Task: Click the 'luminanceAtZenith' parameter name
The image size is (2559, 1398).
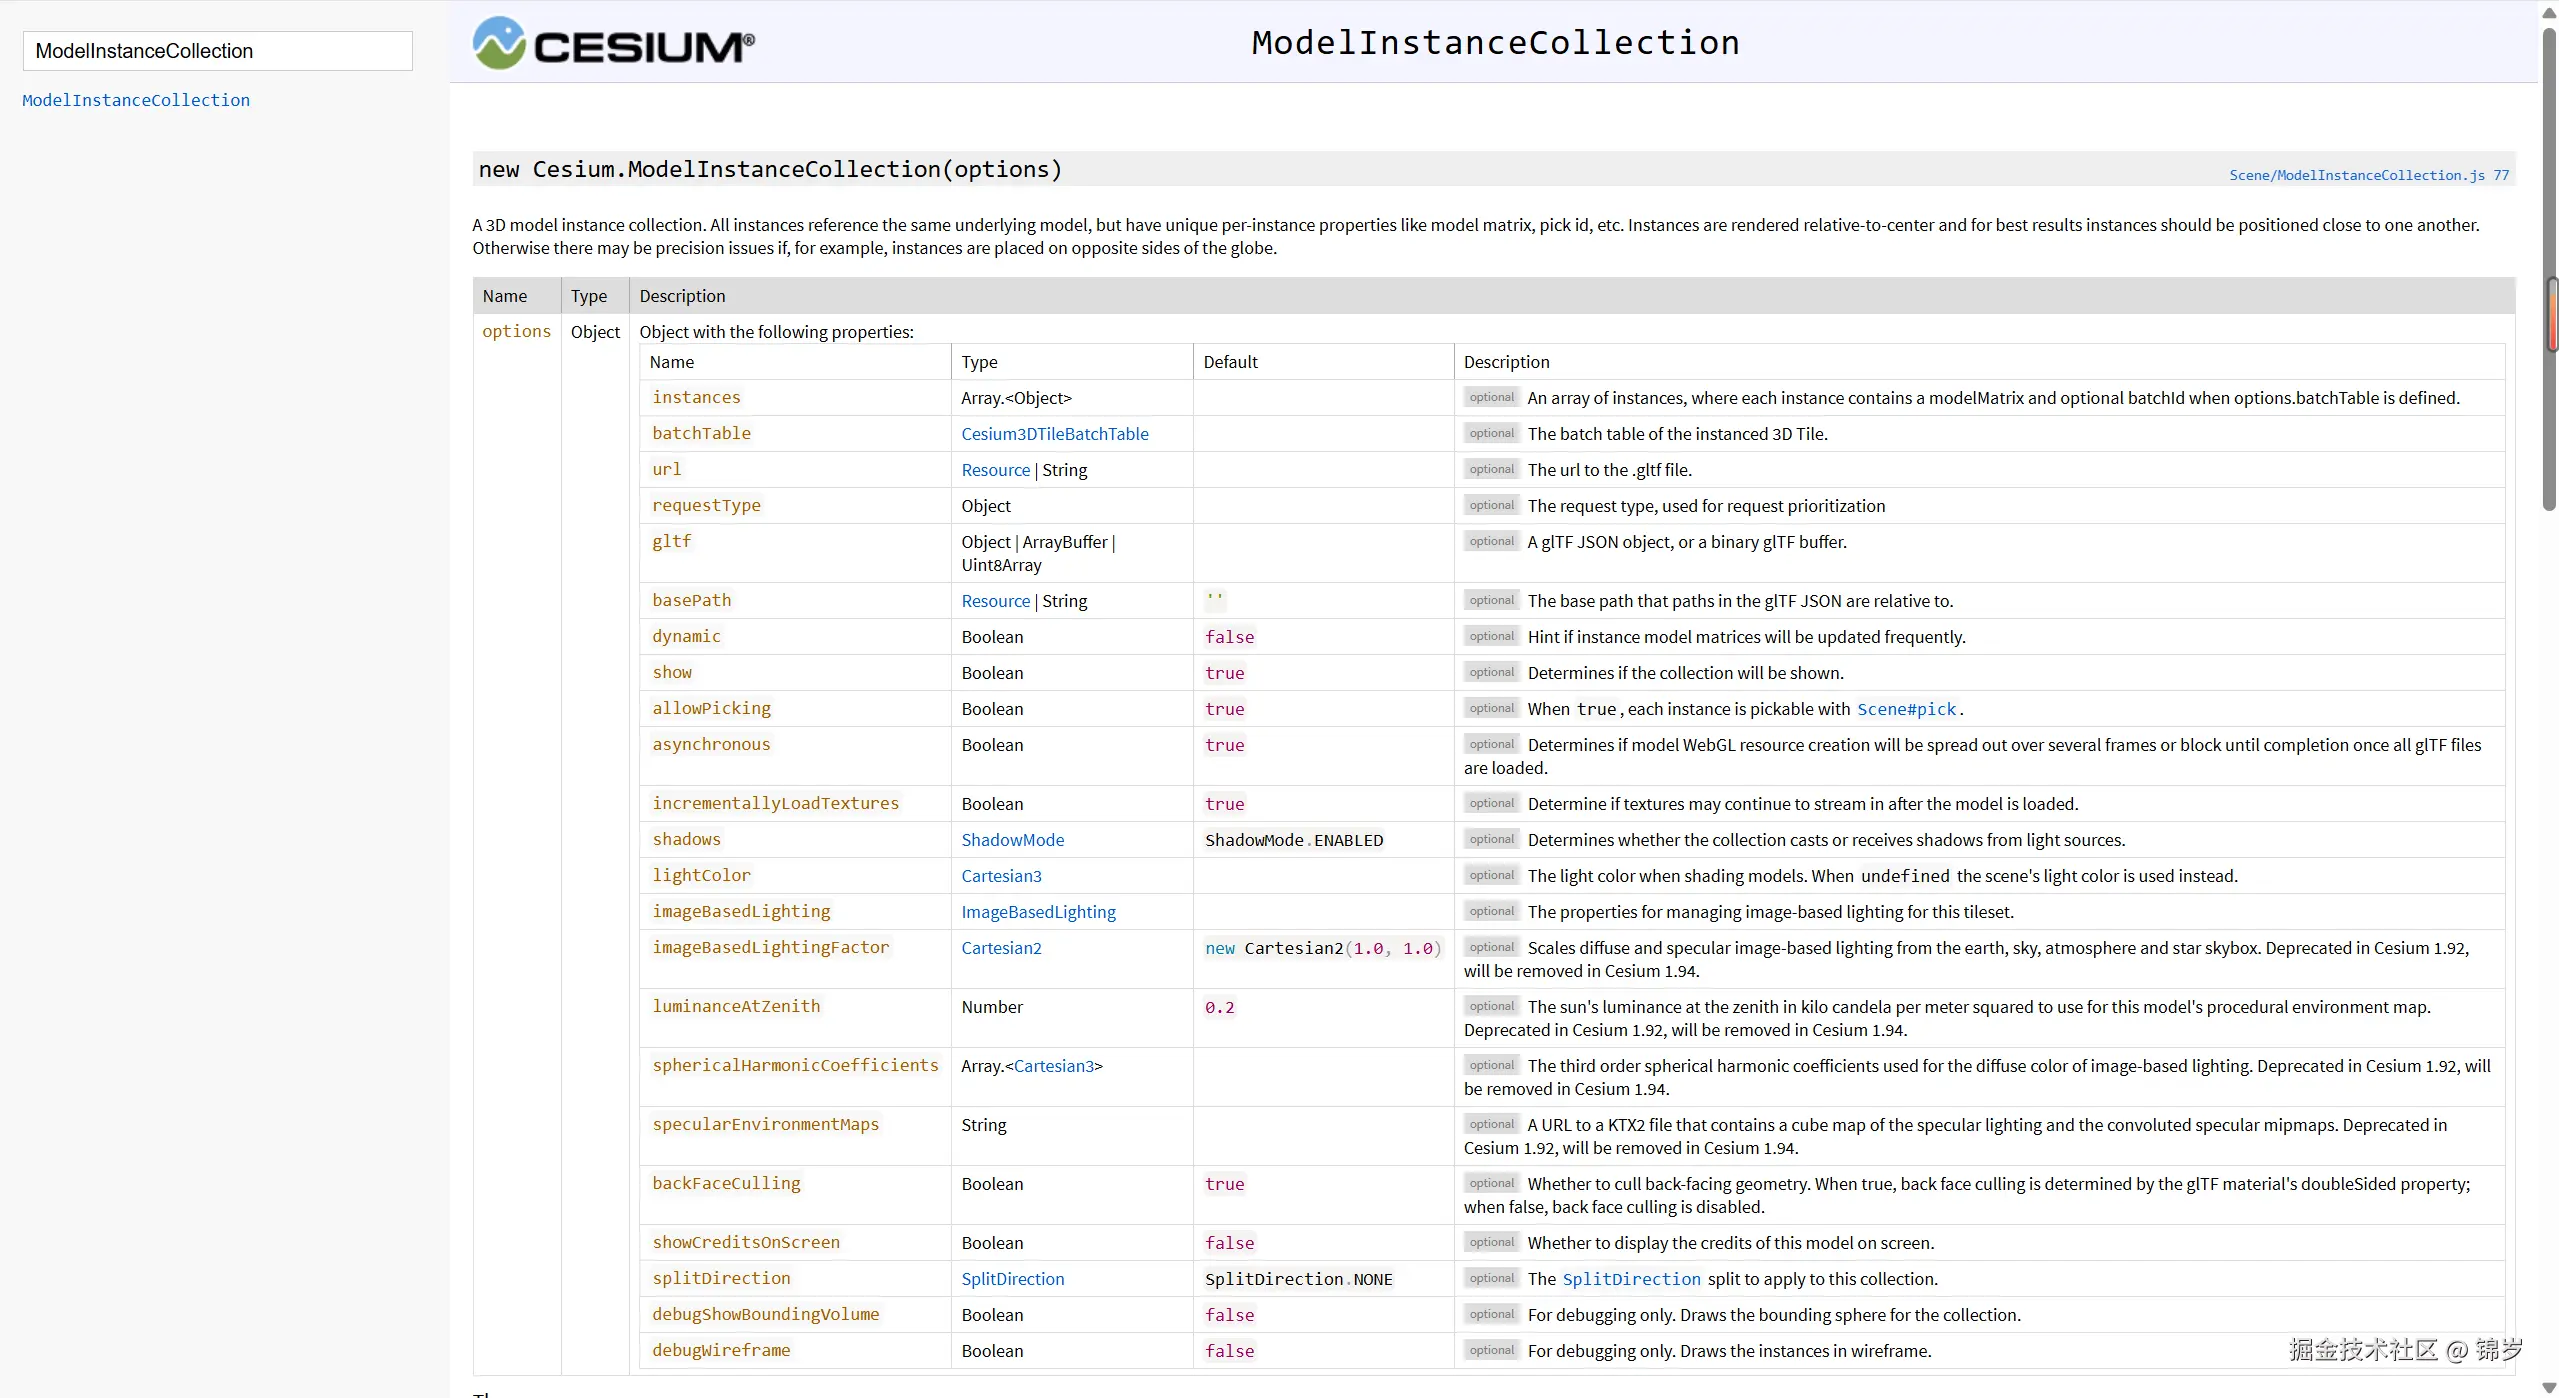Action: 736,1006
